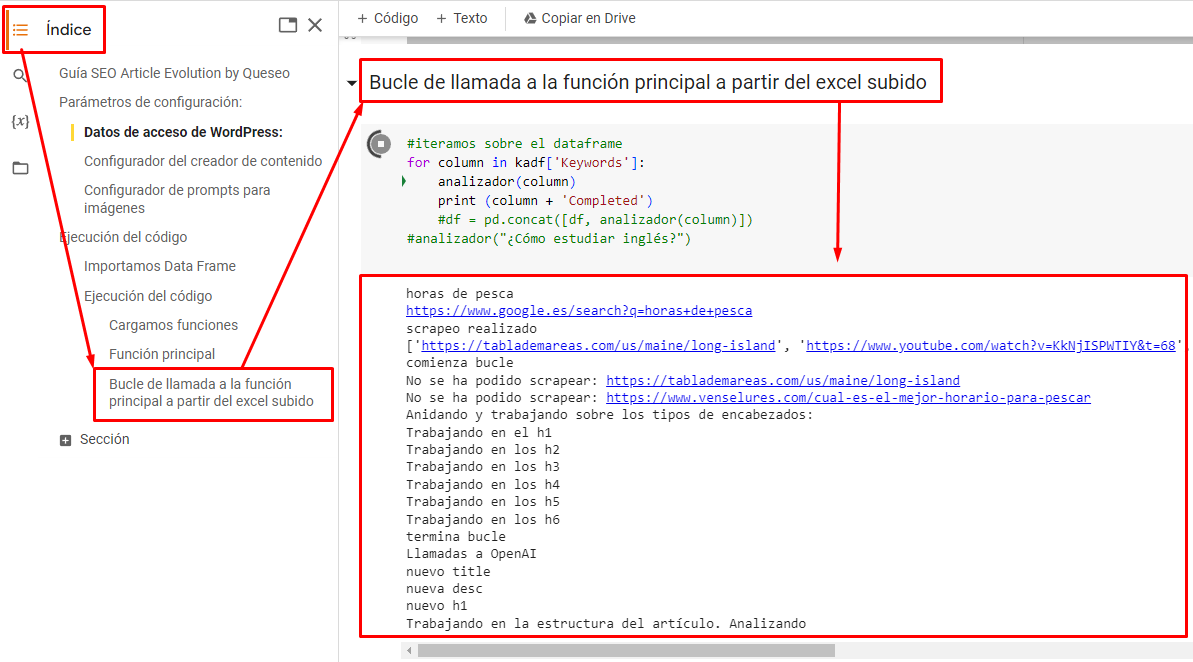The image size is (1193, 662).
Task: Click the output line 'Llamadas a OpenAI'
Action: pos(471,553)
